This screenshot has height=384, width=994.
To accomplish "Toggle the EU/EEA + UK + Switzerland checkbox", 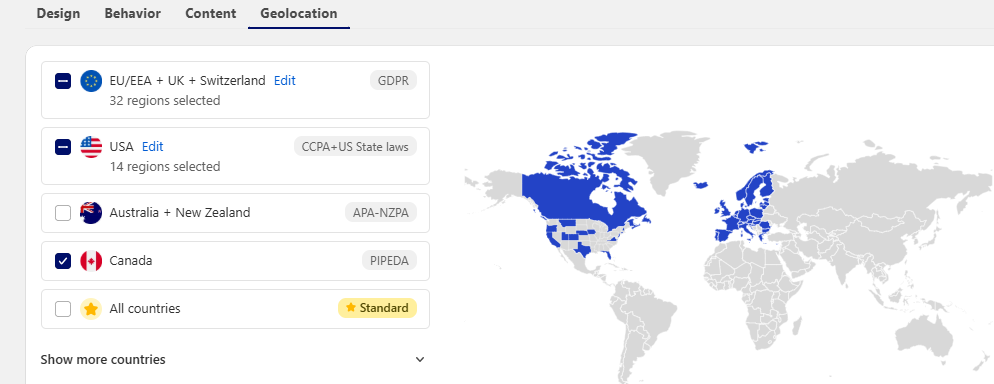I will tap(63, 81).
